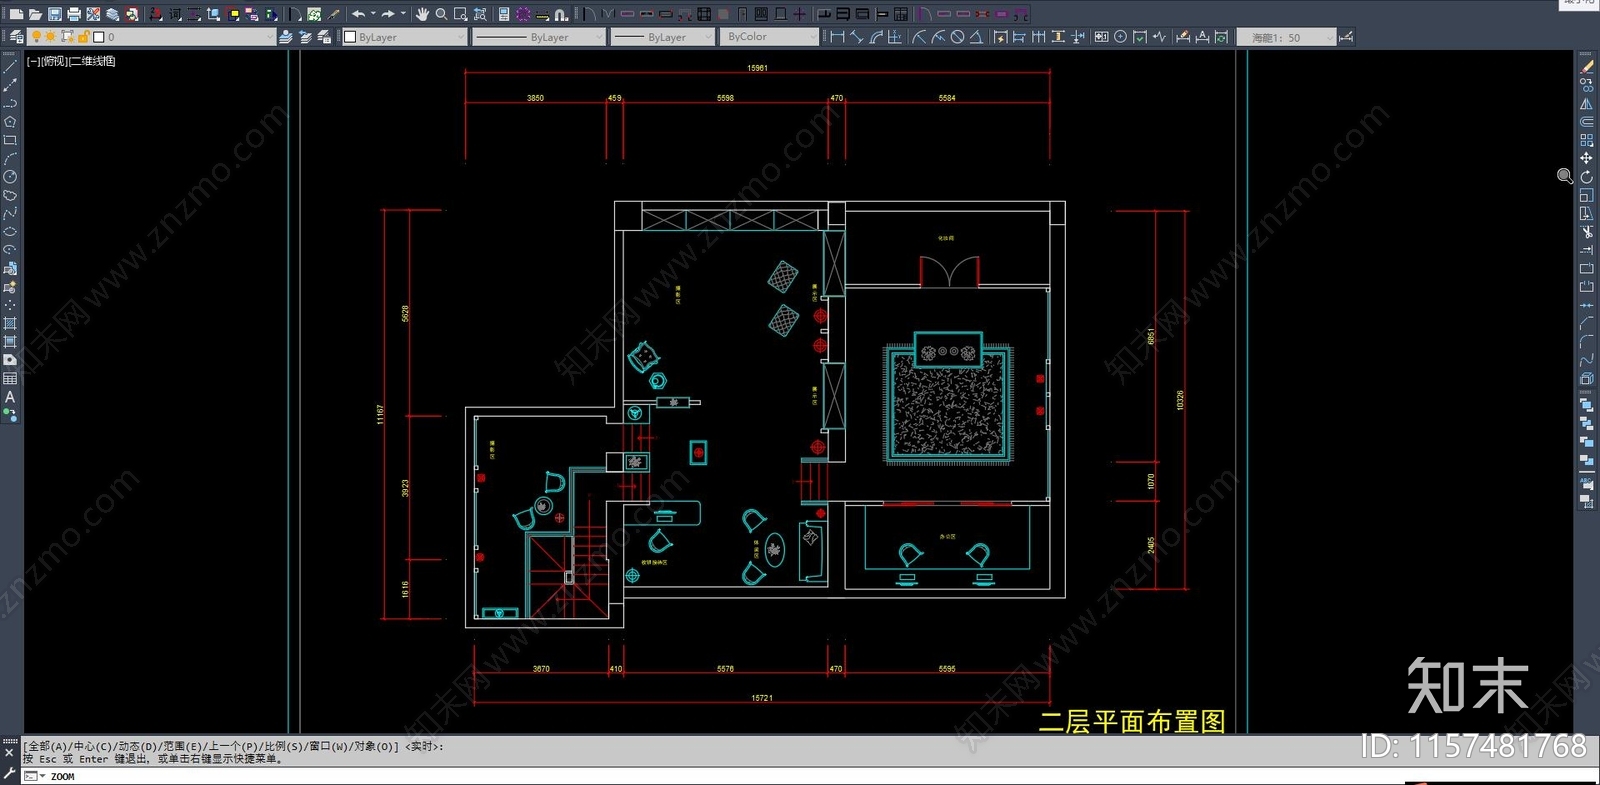Viewport: 1600px width, 785px height.
Task: Toggle layer viewport freeze icon
Action: pos(67,37)
